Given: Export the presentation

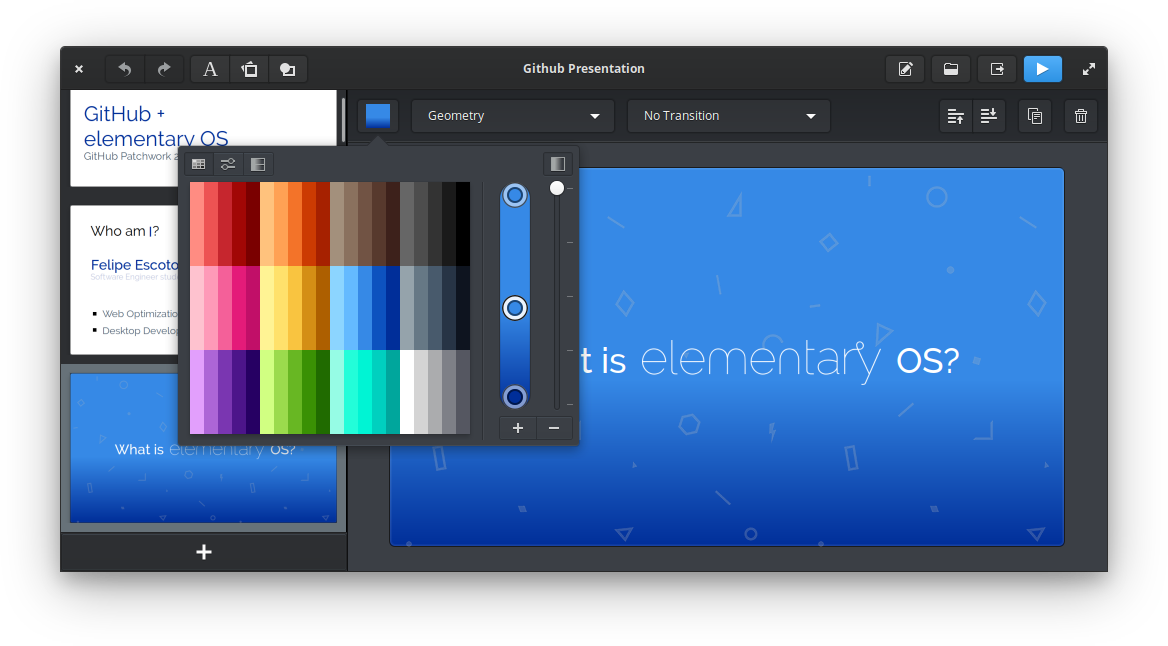Looking at the screenshot, I should coord(997,69).
